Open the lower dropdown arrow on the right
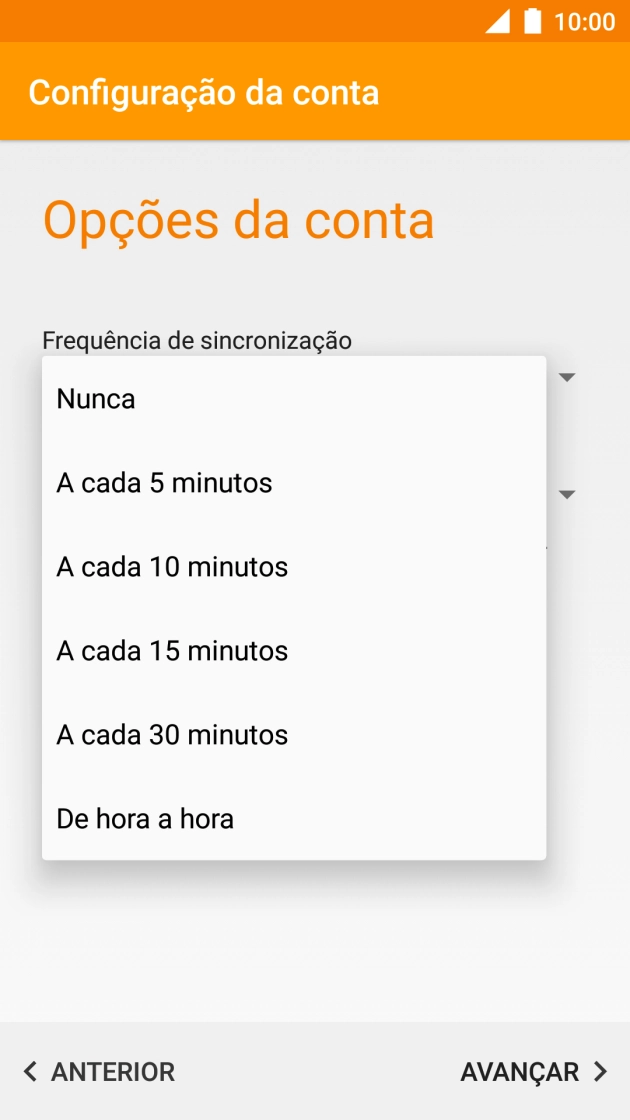Screen dimensions: 630x1120 click(x=567, y=494)
